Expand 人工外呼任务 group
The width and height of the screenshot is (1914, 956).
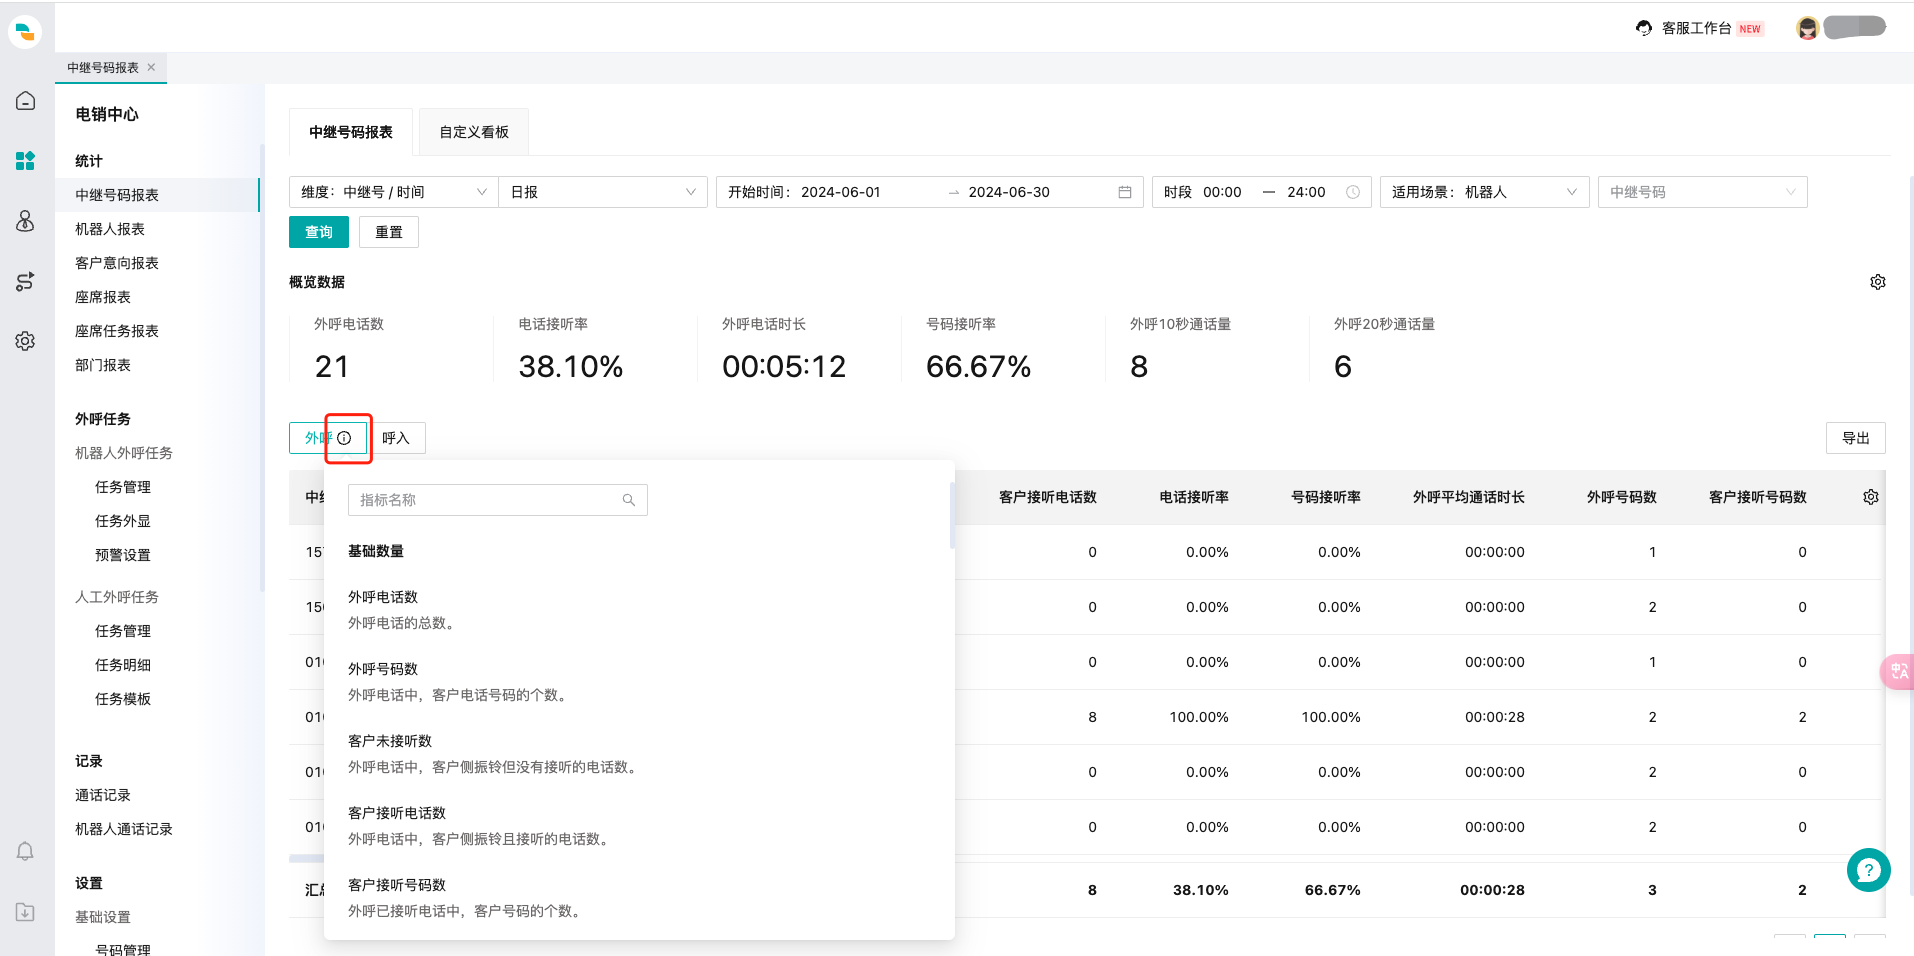(x=117, y=597)
